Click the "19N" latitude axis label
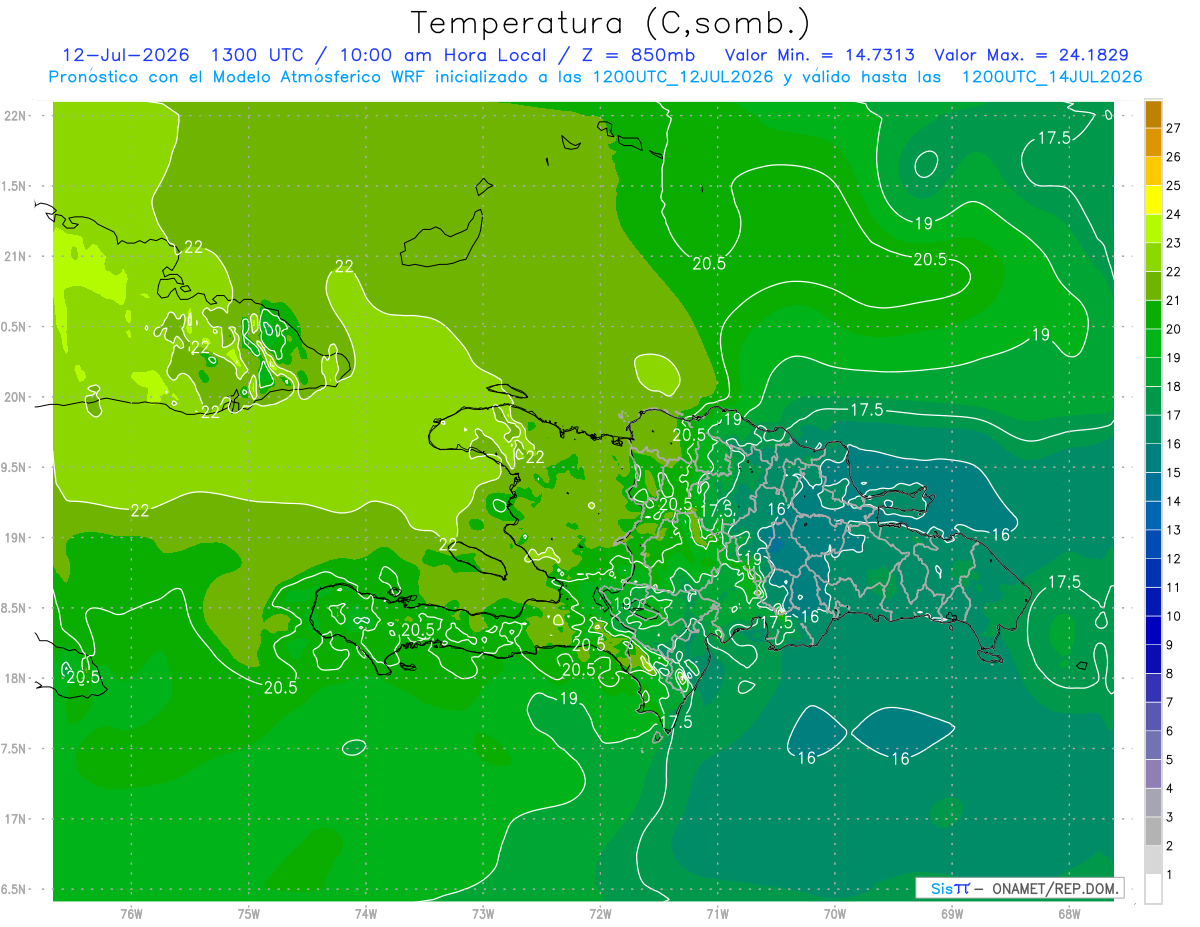 point(17,537)
